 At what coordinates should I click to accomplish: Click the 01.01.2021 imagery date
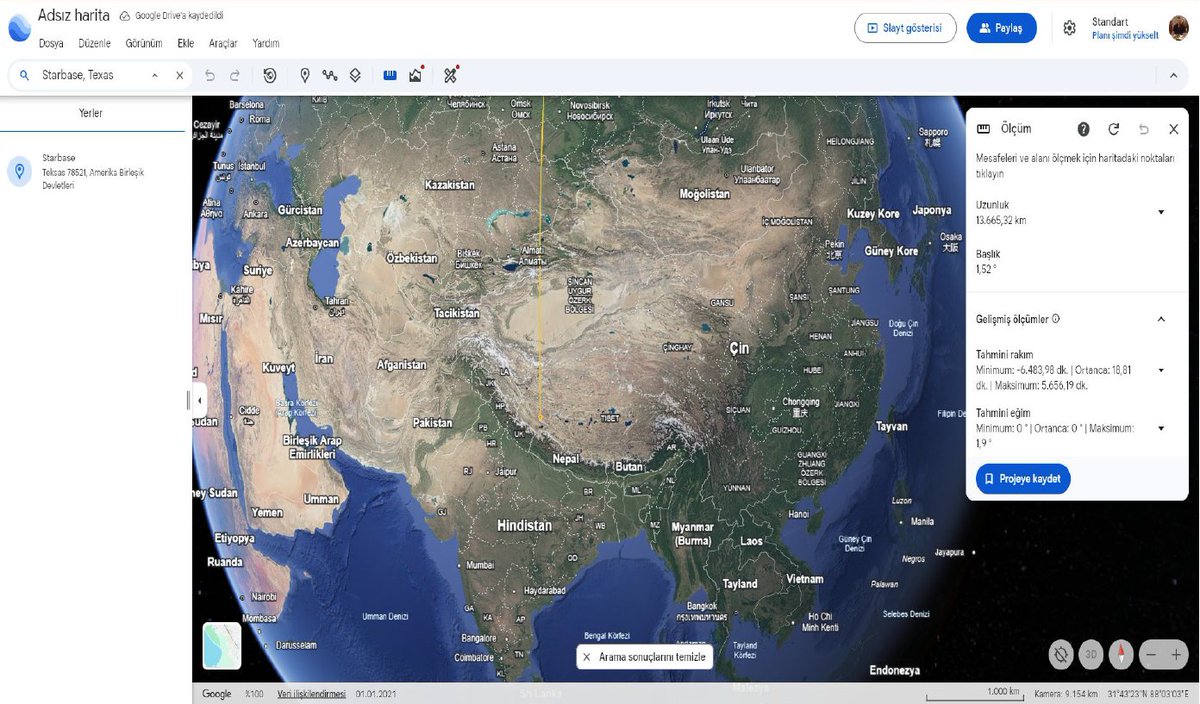pyautogui.click(x=375, y=694)
